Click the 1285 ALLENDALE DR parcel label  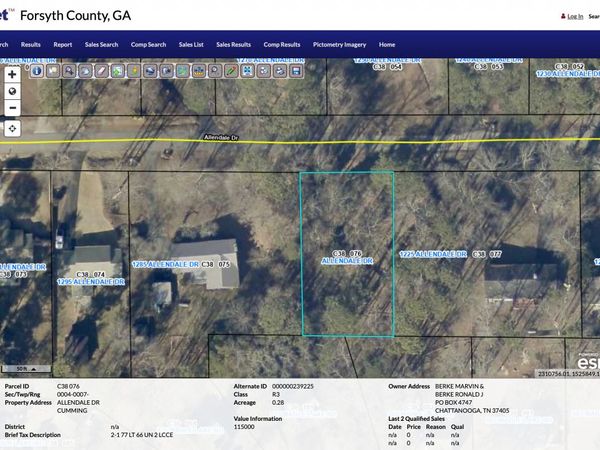[165, 264]
